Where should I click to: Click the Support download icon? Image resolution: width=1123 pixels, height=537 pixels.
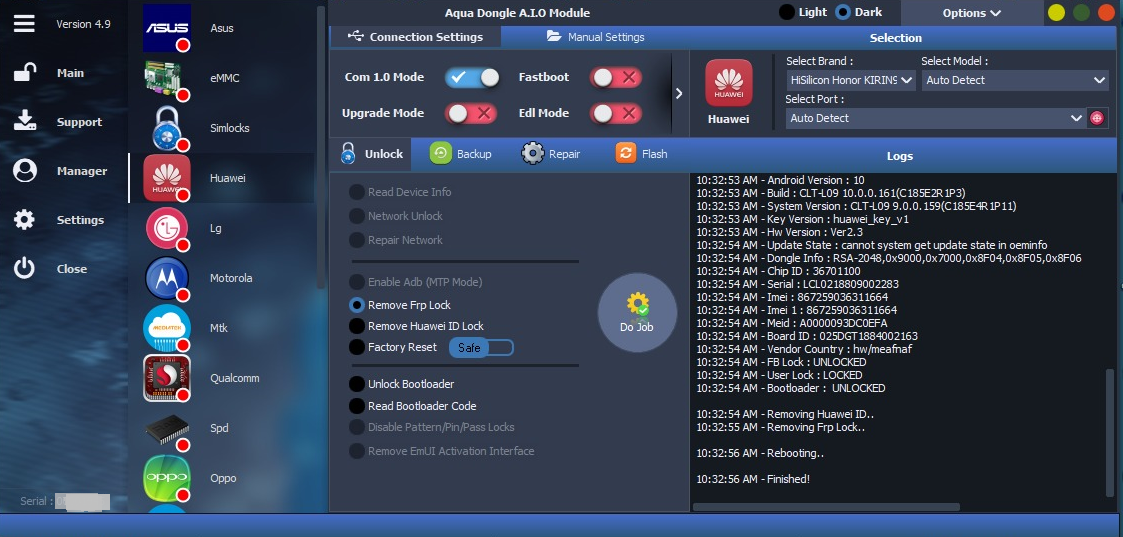coord(25,122)
